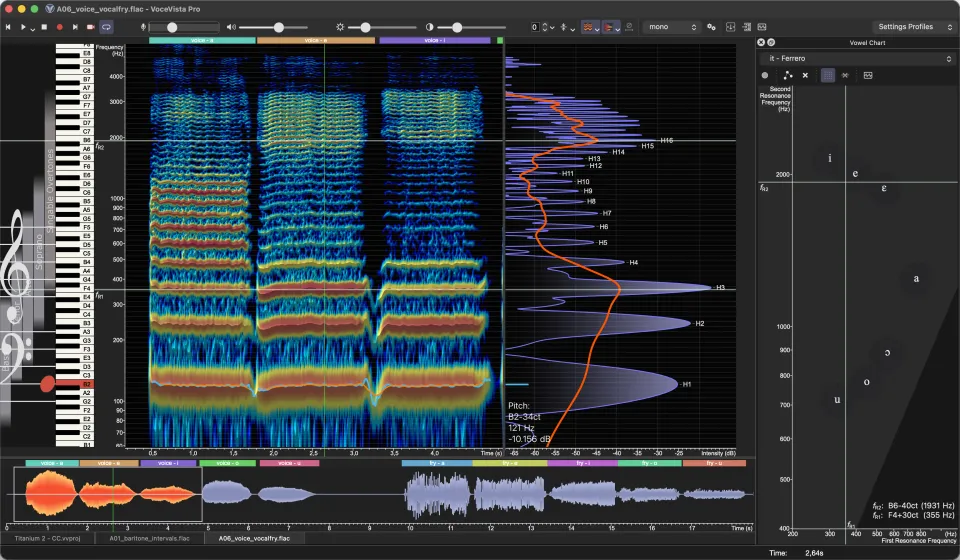Switch to the A06_voice_vocalfry.flac tab
The width and height of the screenshot is (960, 560).
254,539
